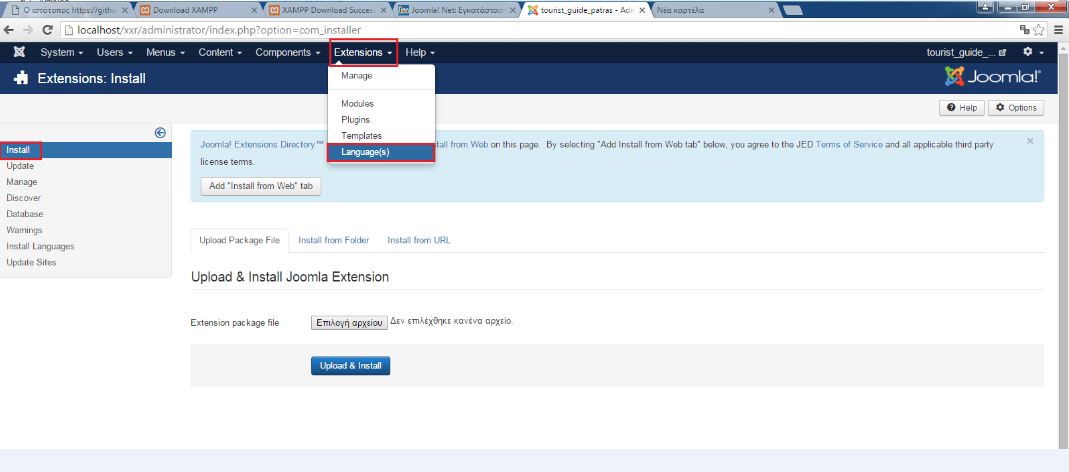
Task: Switch to Install from Folder tab
Action: coord(334,240)
